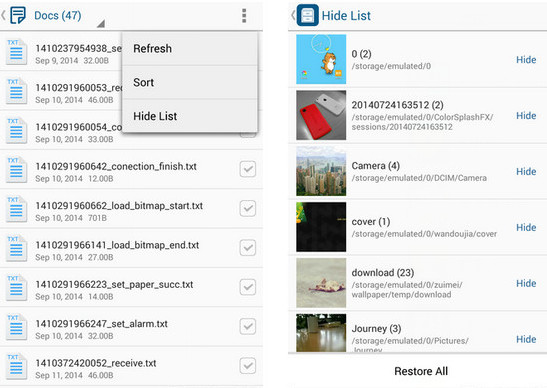Toggle checkbox next to set_alarm.txt
547x388 pixels.
coord(248,327)
